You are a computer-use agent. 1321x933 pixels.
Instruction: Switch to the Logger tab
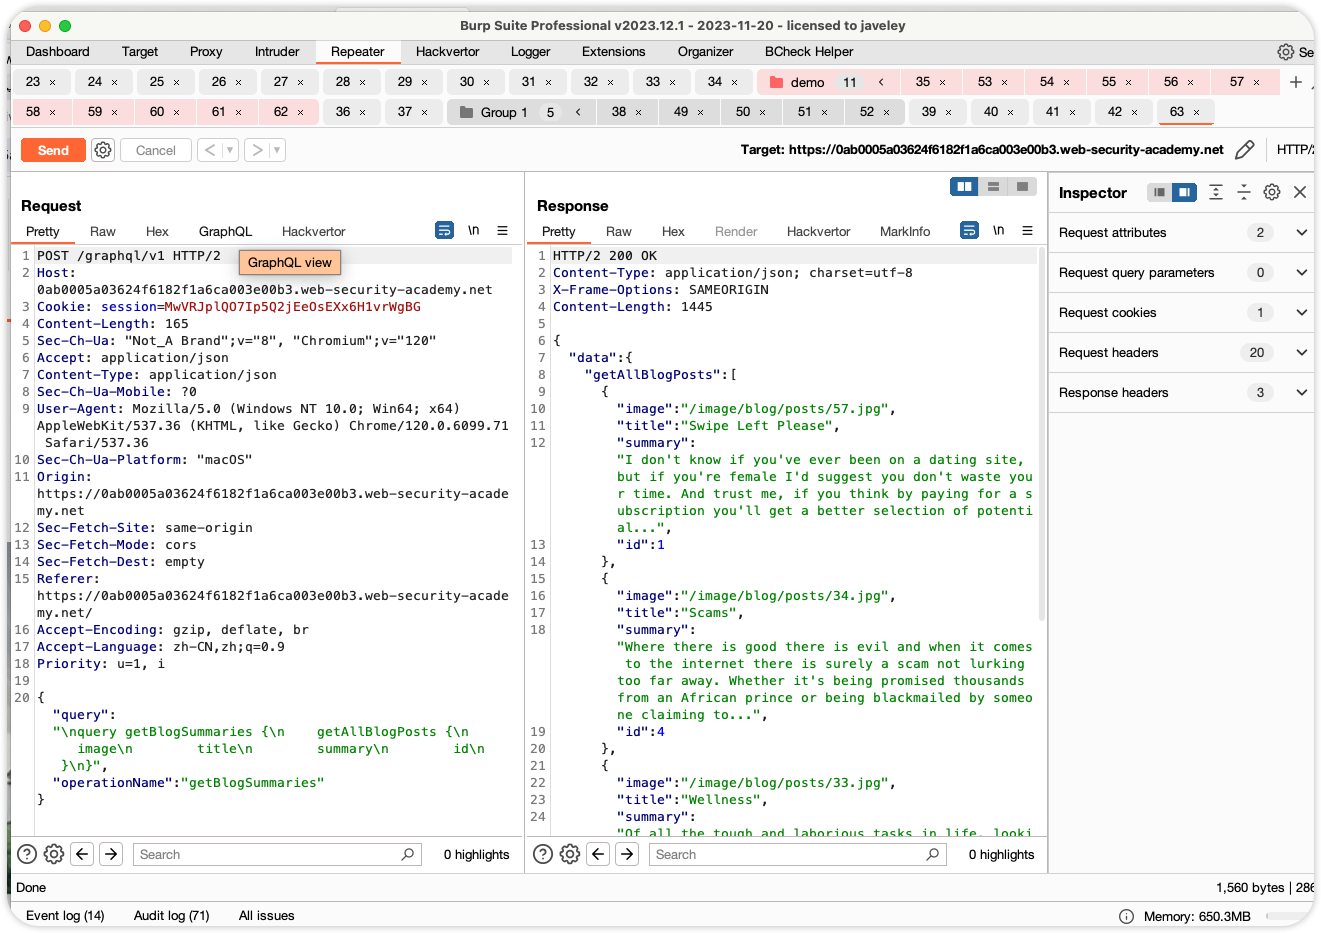[530, 52]
